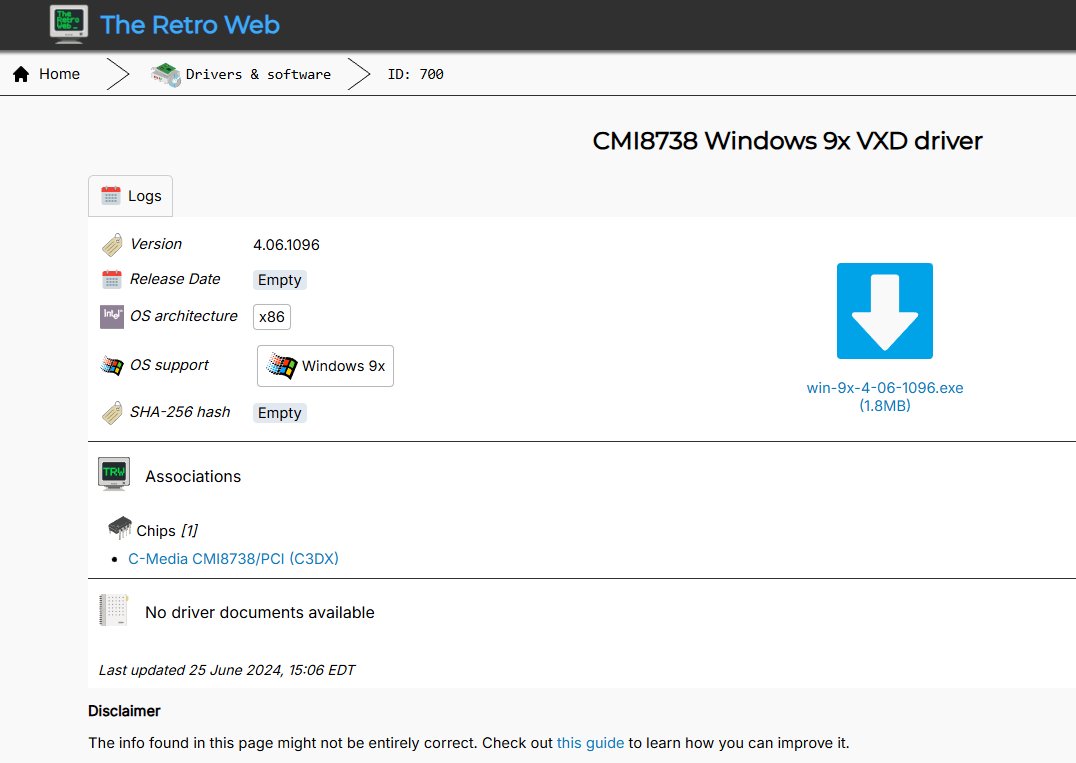Click The Retro Web logo icon
Image resolution: width=1076 pixels, height=763 pixels.
[x=69, y=24]
